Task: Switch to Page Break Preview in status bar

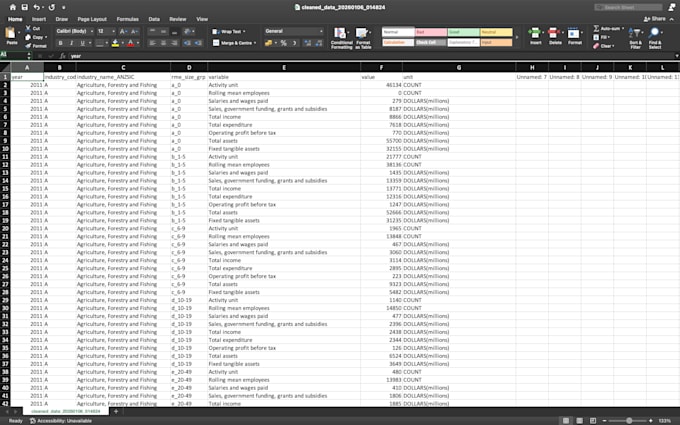Action: 593,421
